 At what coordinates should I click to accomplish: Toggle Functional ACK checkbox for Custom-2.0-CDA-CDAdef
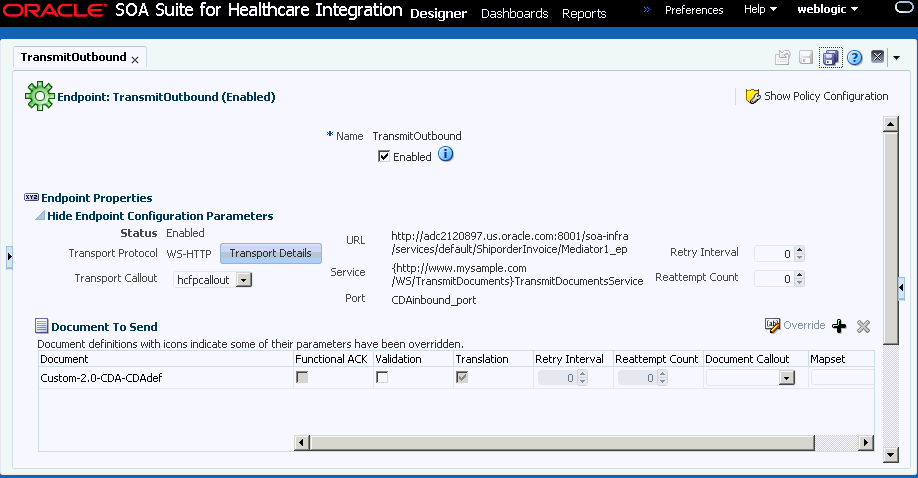[302, 377]
